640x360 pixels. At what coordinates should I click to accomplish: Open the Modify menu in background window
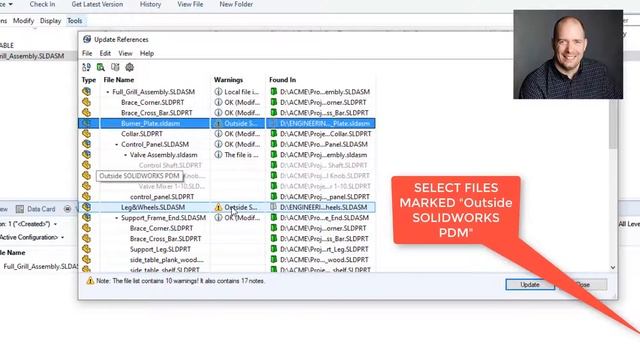[23, 21]
